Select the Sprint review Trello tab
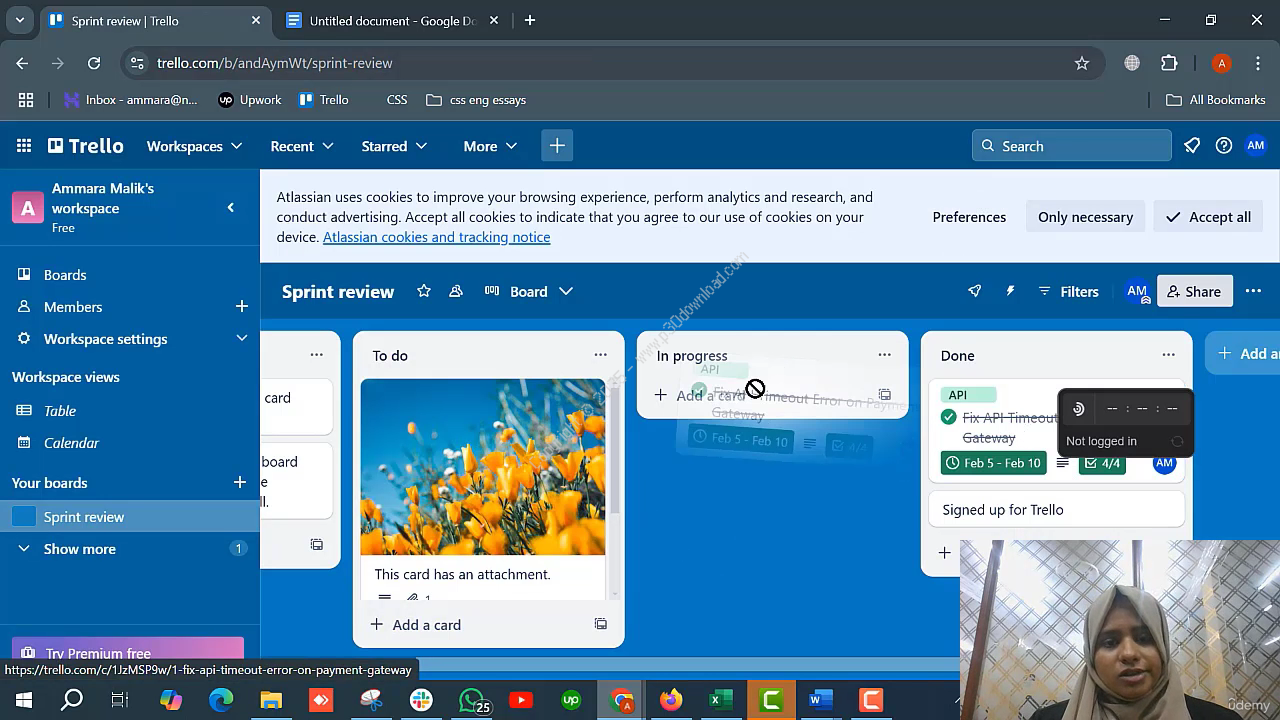 click(x=155, y=20)
